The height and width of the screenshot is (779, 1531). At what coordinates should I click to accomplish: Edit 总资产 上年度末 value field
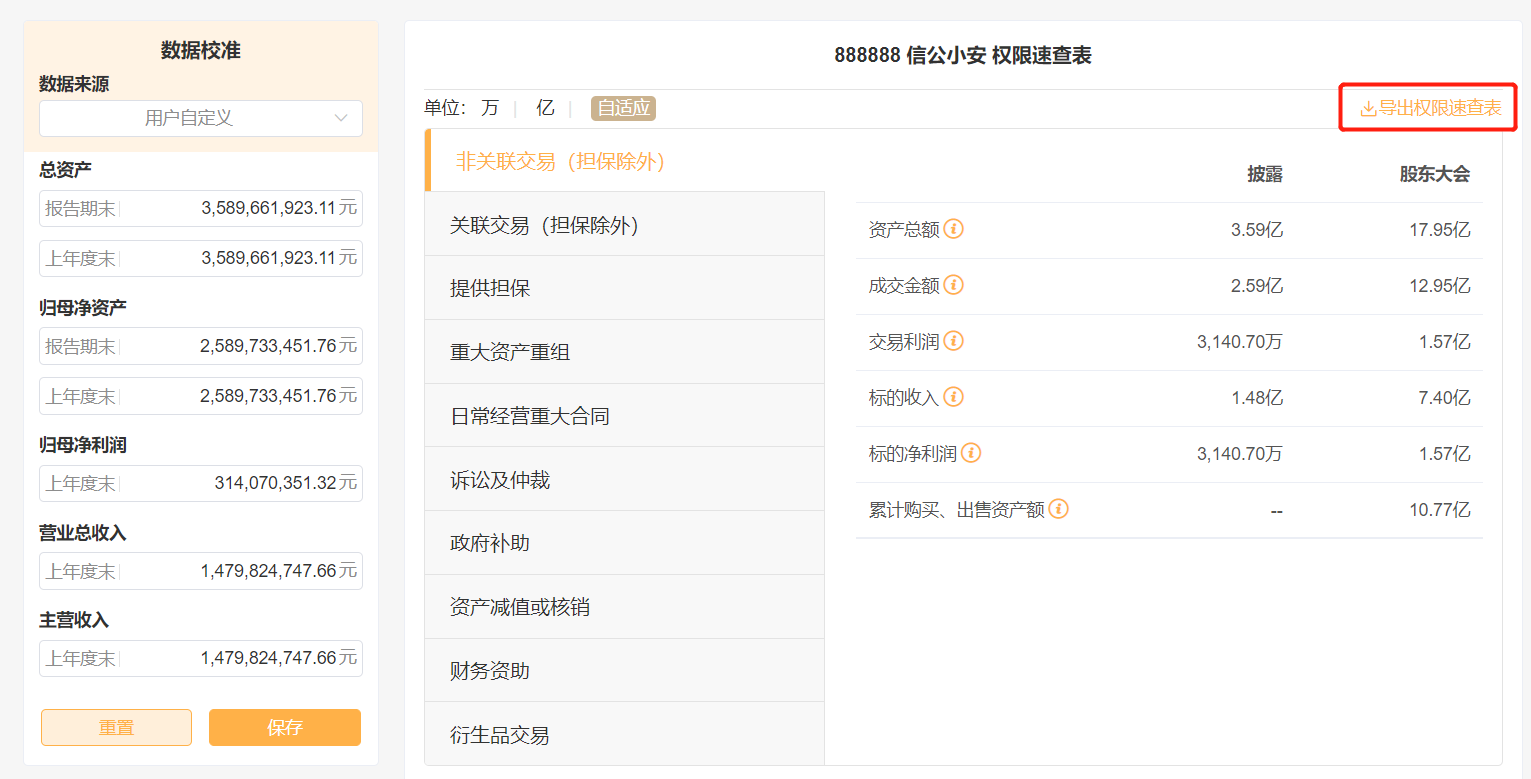click(201, 258)
